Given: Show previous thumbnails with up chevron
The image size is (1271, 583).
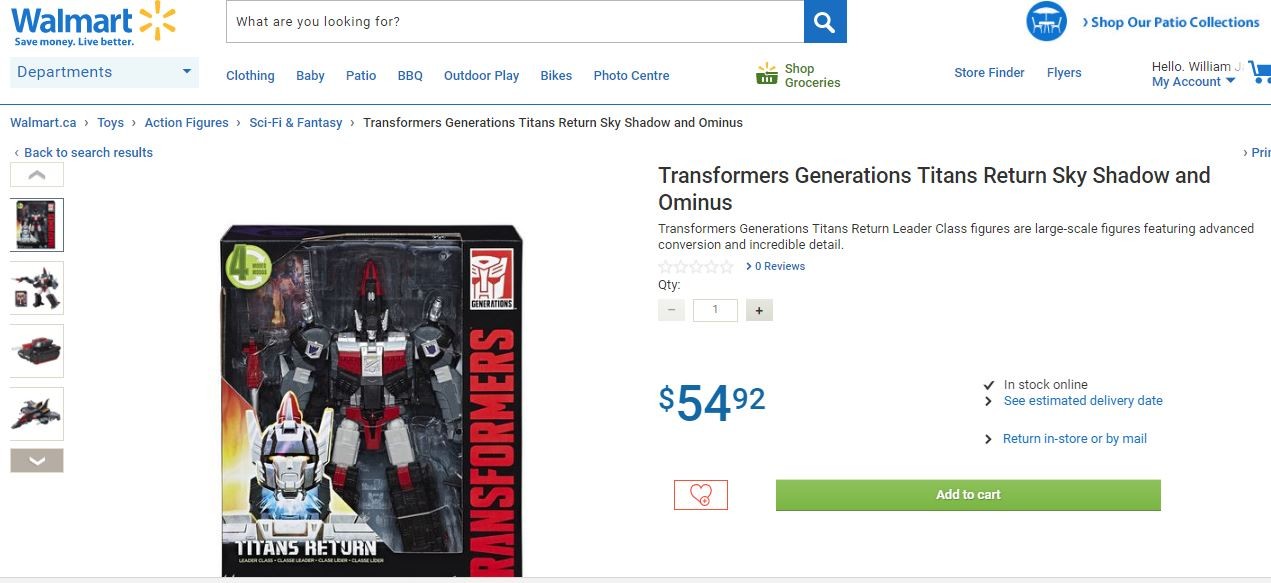Looking at the screenshot, I should (37, 175).
